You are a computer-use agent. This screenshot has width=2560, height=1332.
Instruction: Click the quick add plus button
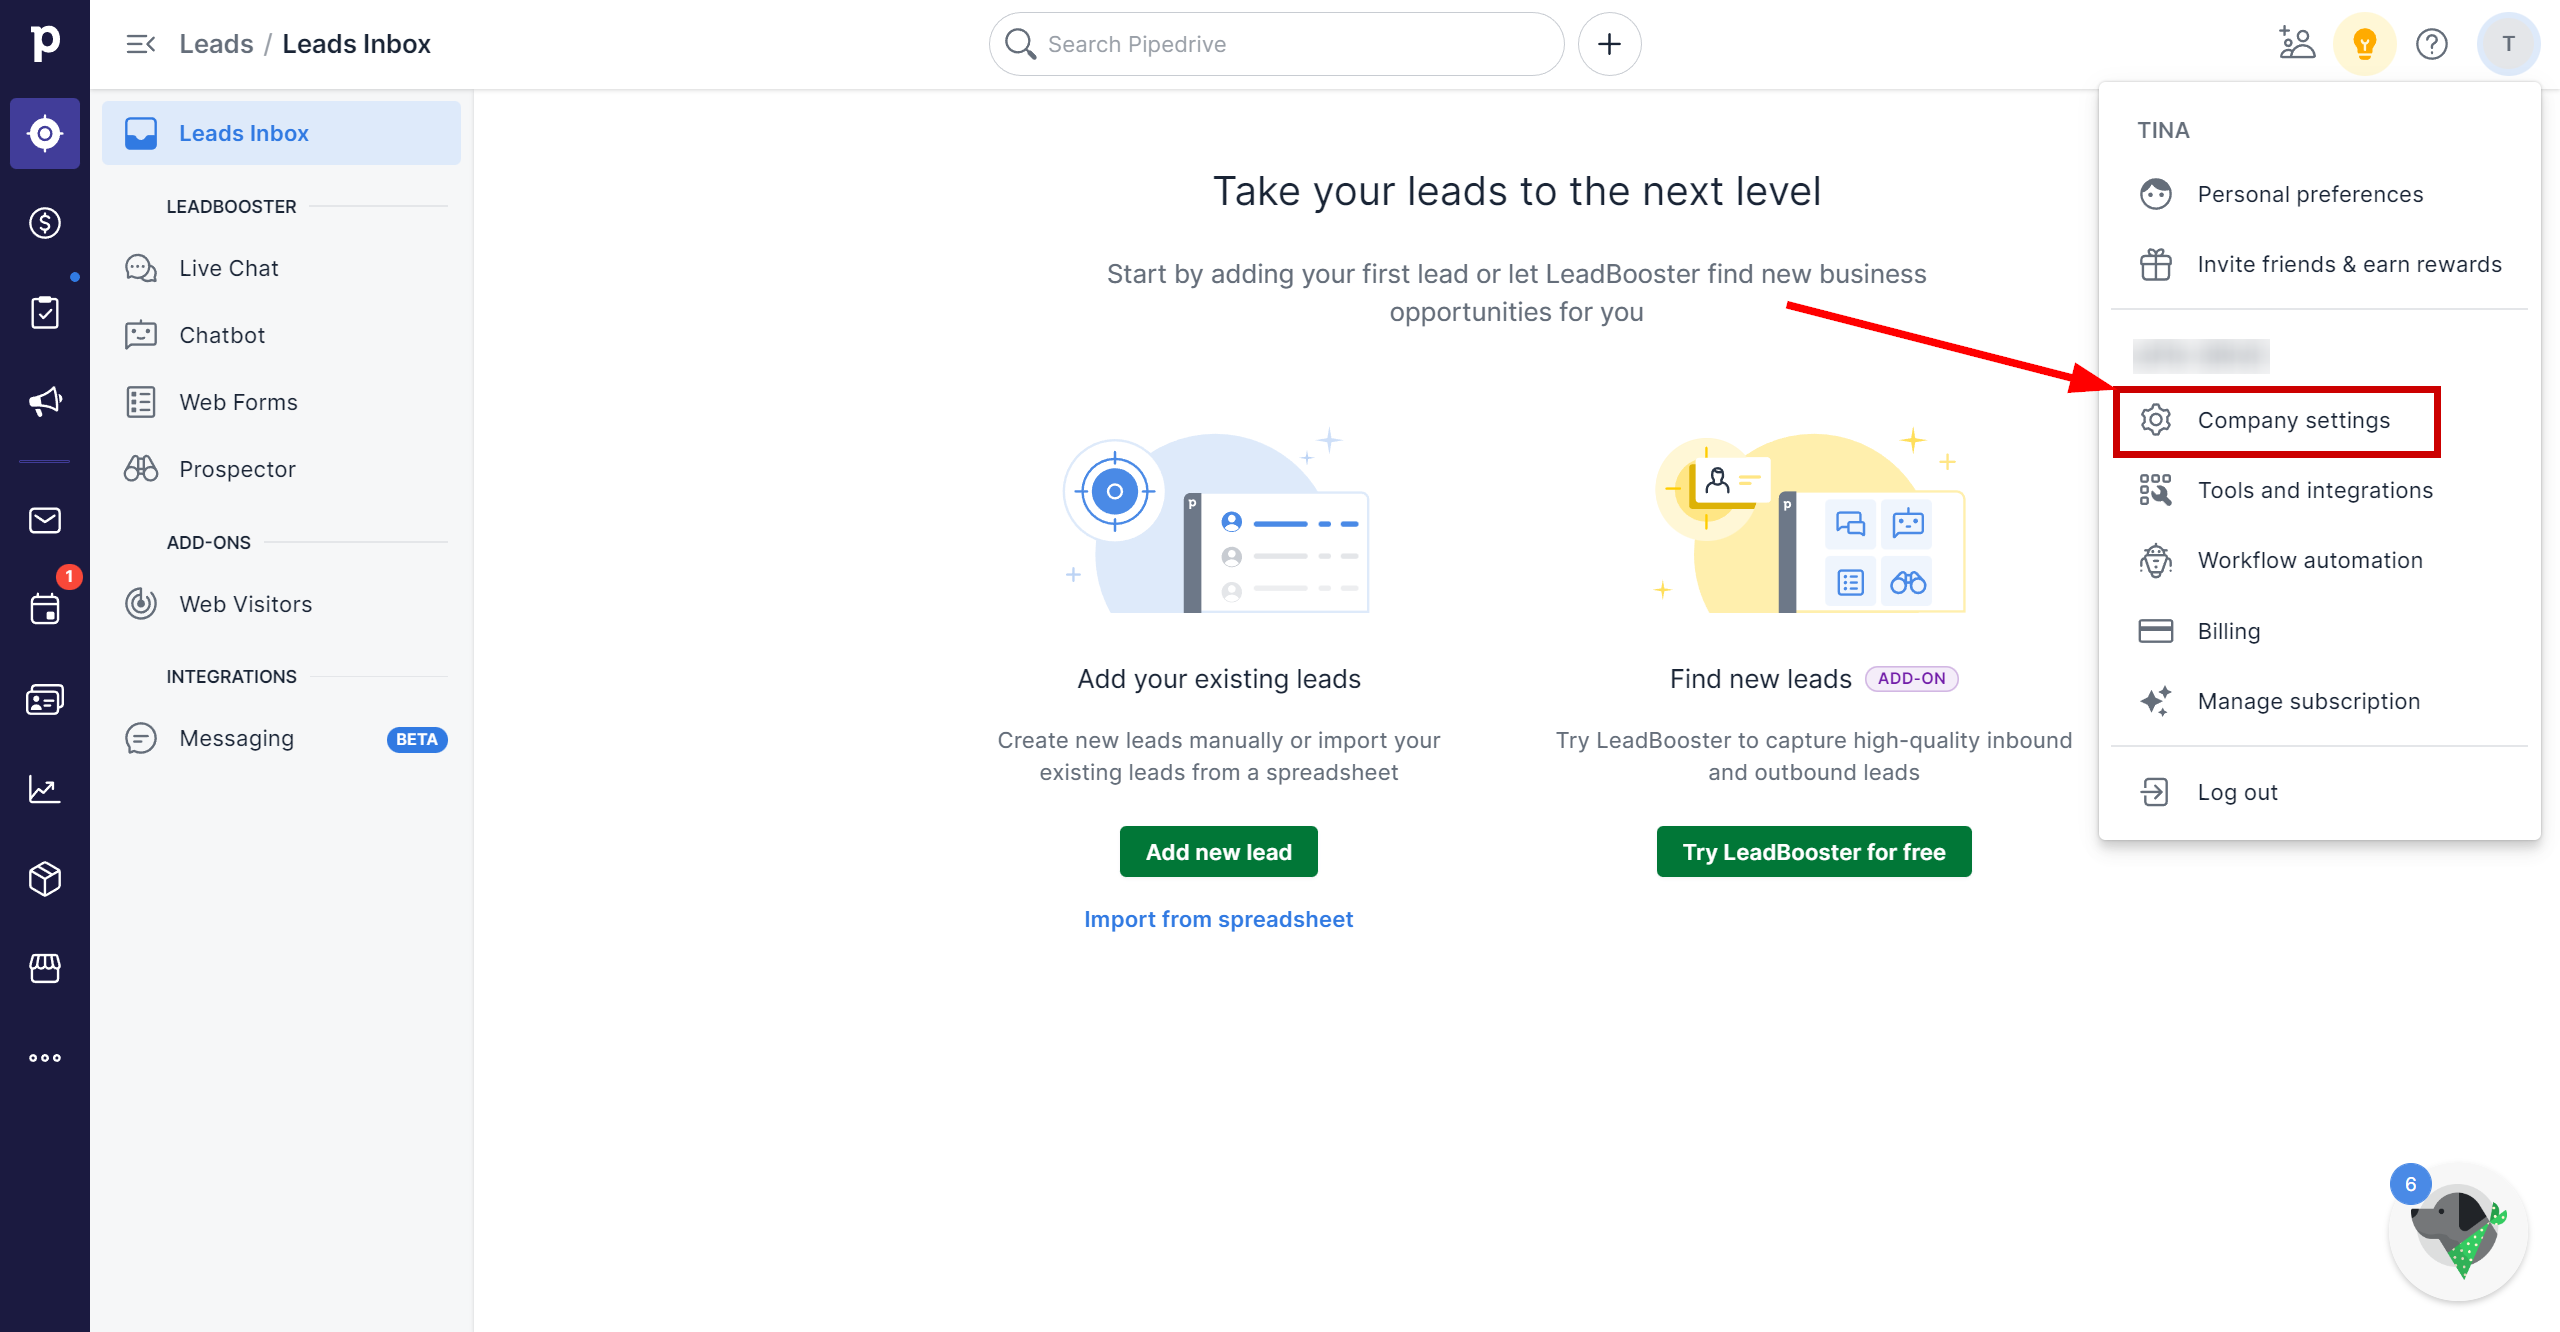(x=1609, y=44)
